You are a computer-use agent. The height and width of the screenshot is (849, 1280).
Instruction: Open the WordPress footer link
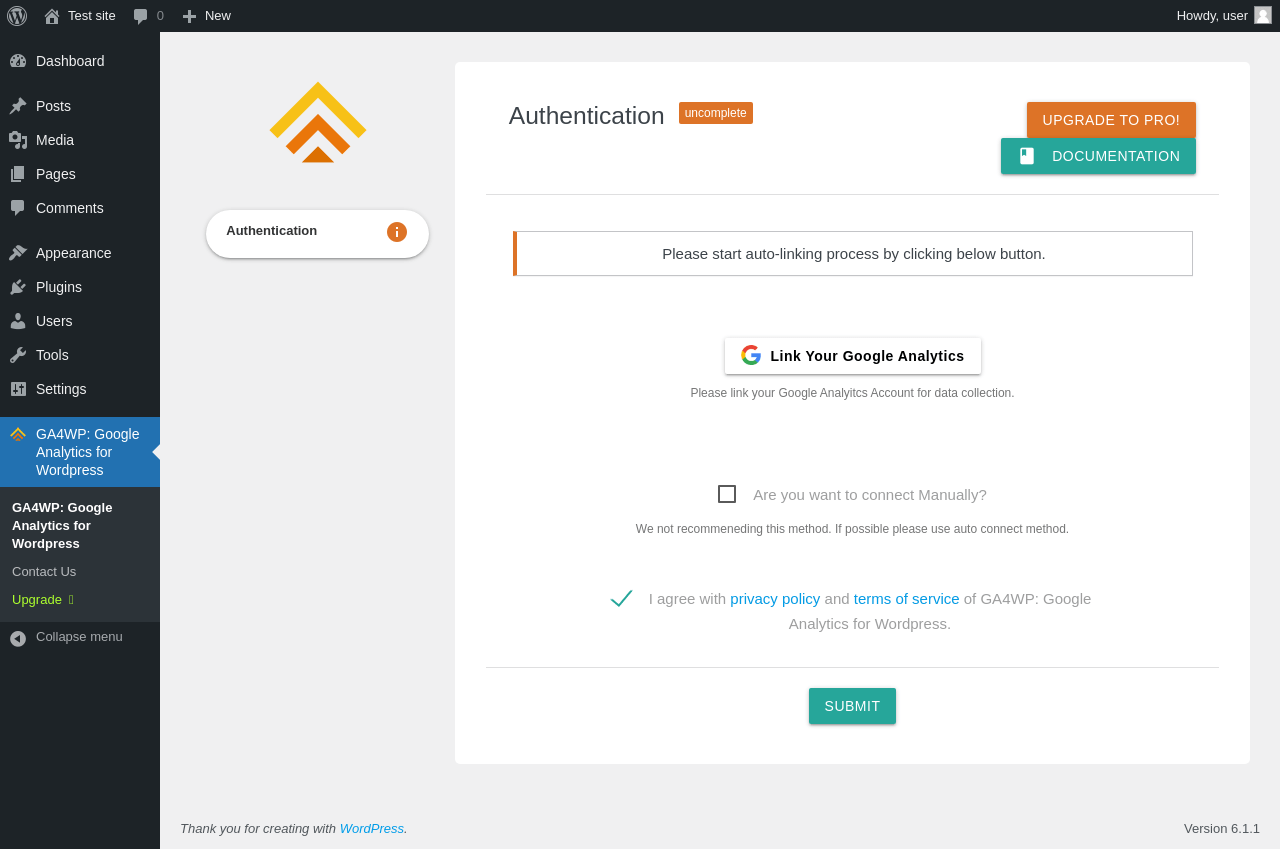372,829
